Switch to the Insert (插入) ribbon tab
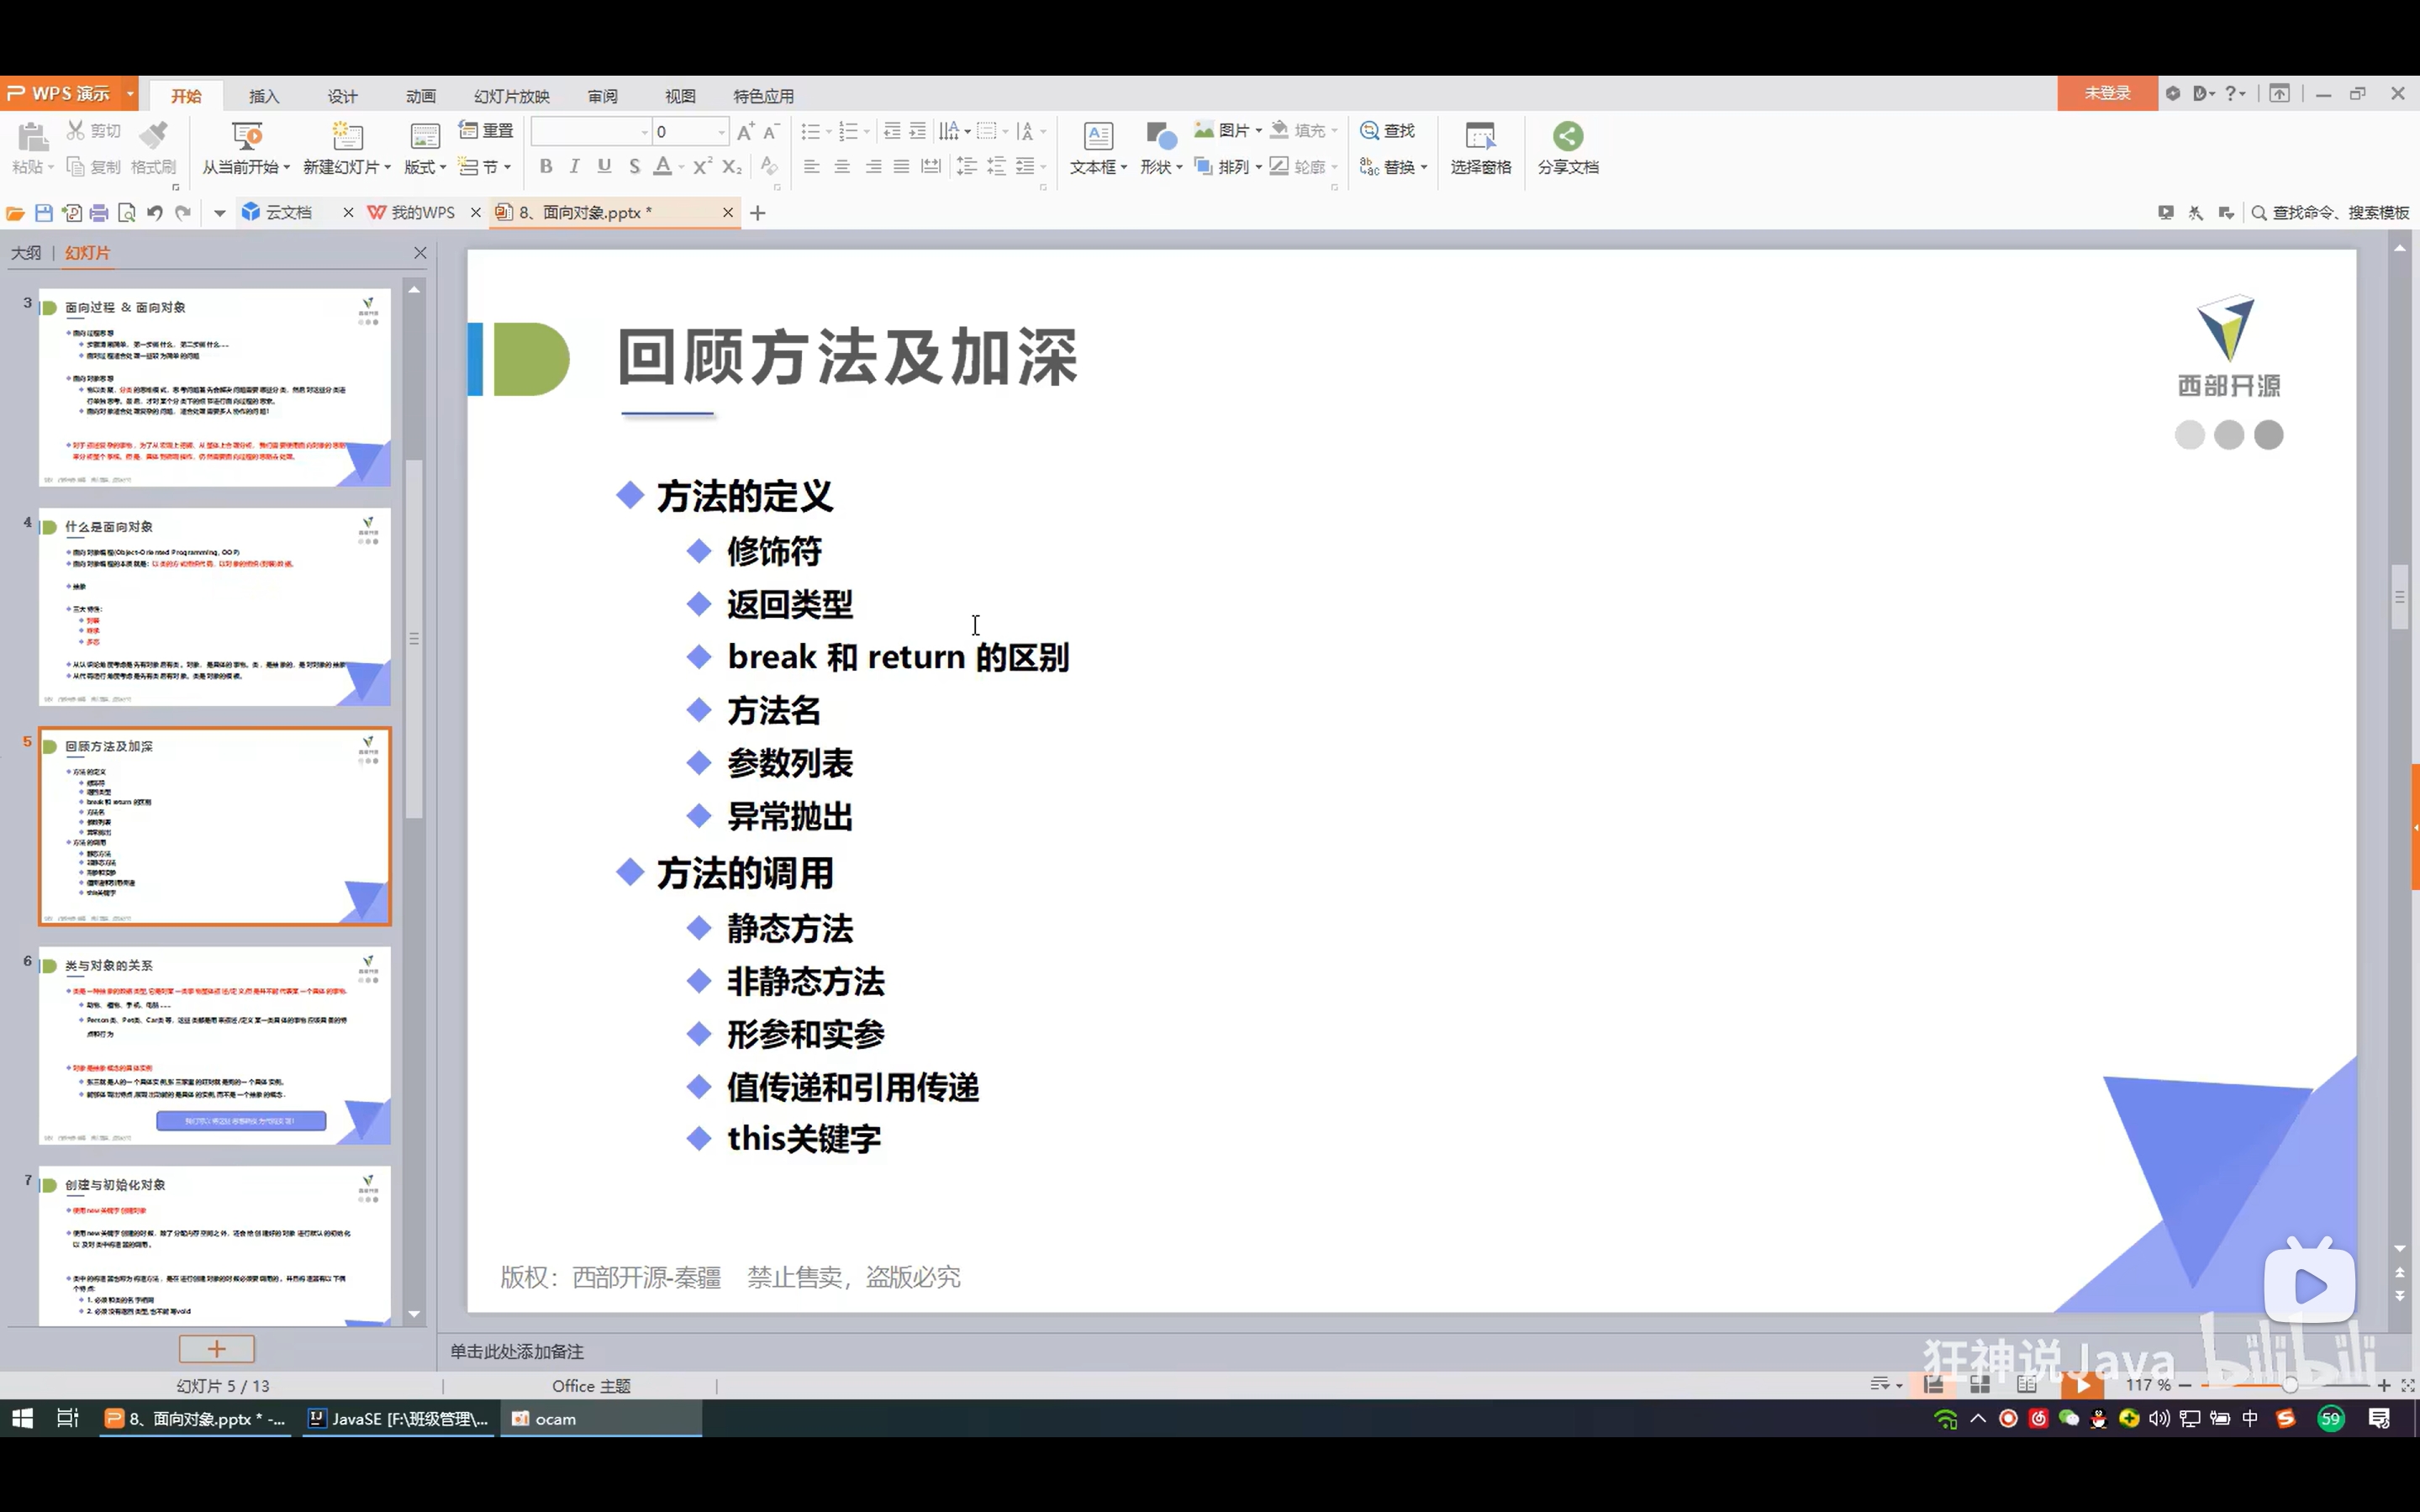 [x=264, y=96]
